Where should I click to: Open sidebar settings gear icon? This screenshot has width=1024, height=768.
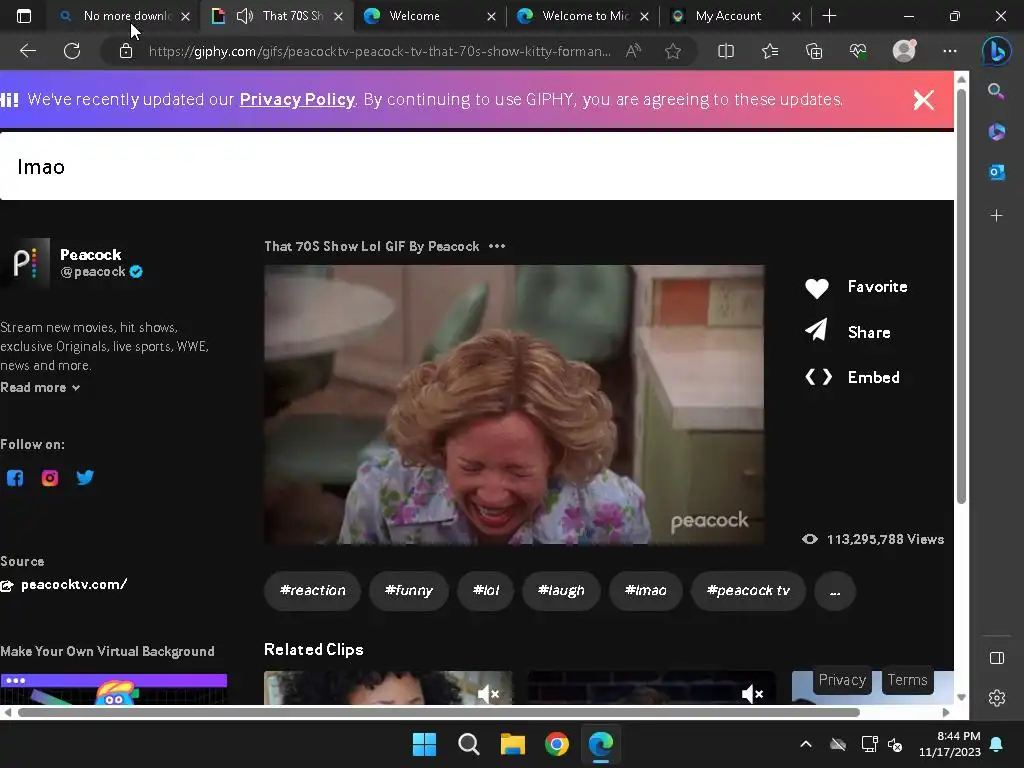click(x=997, y=698)
